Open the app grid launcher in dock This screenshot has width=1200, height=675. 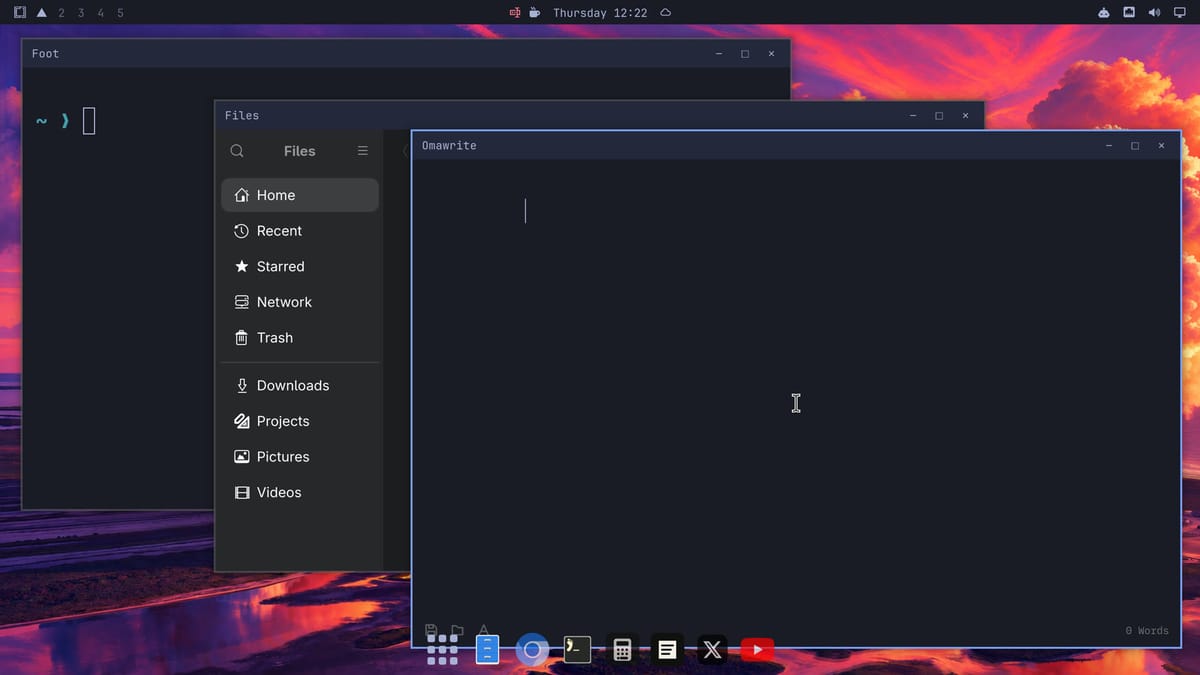442,650
